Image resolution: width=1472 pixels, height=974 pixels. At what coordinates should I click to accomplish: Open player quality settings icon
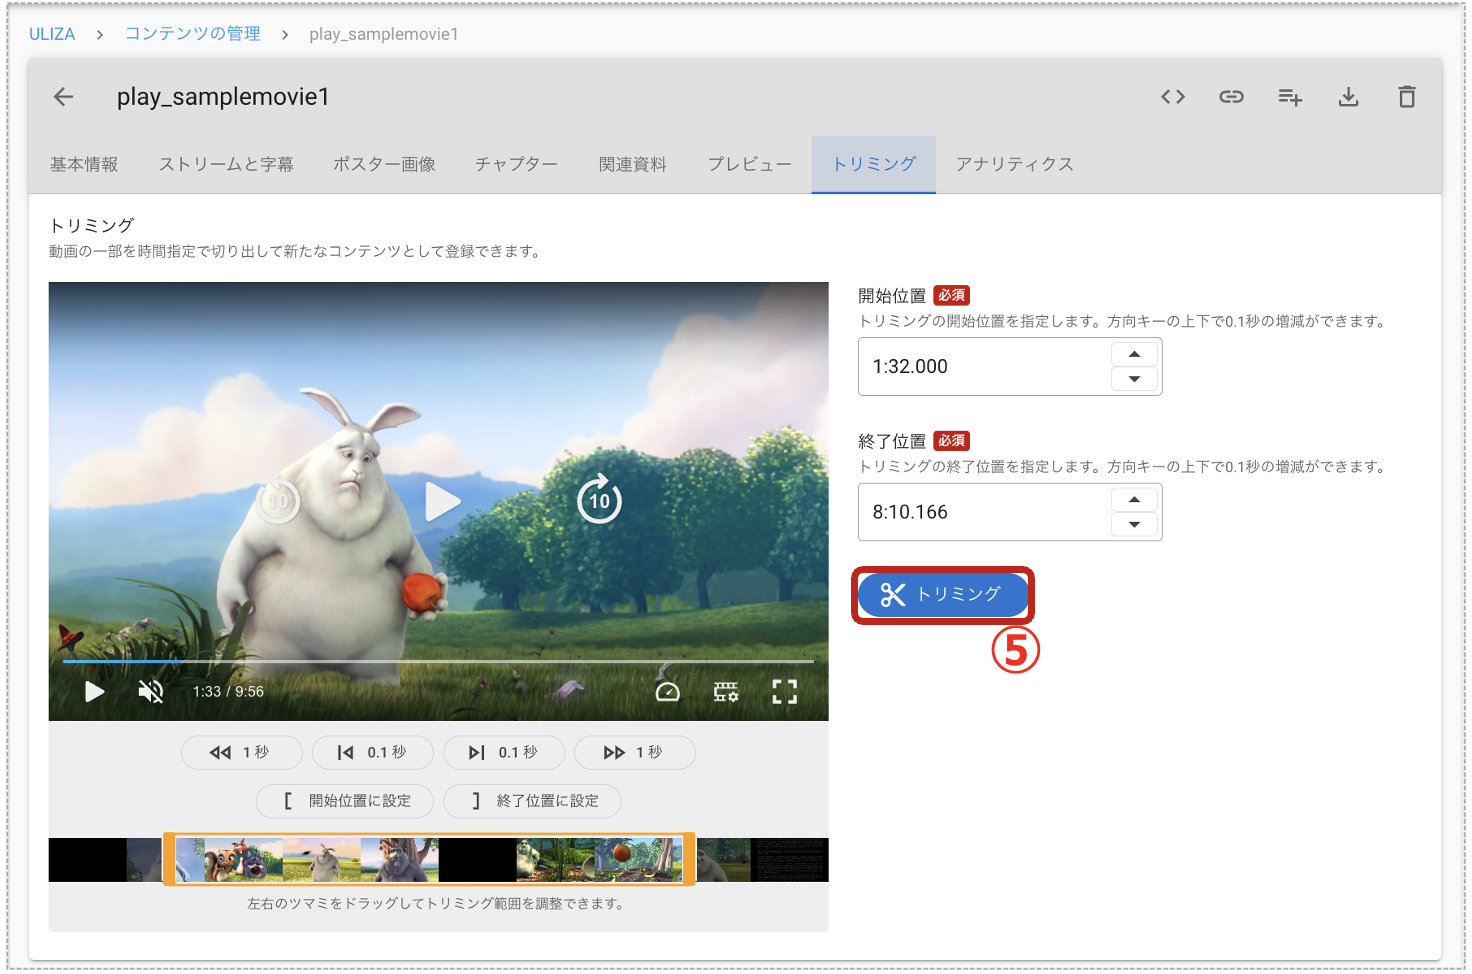[x=726, y=691]
